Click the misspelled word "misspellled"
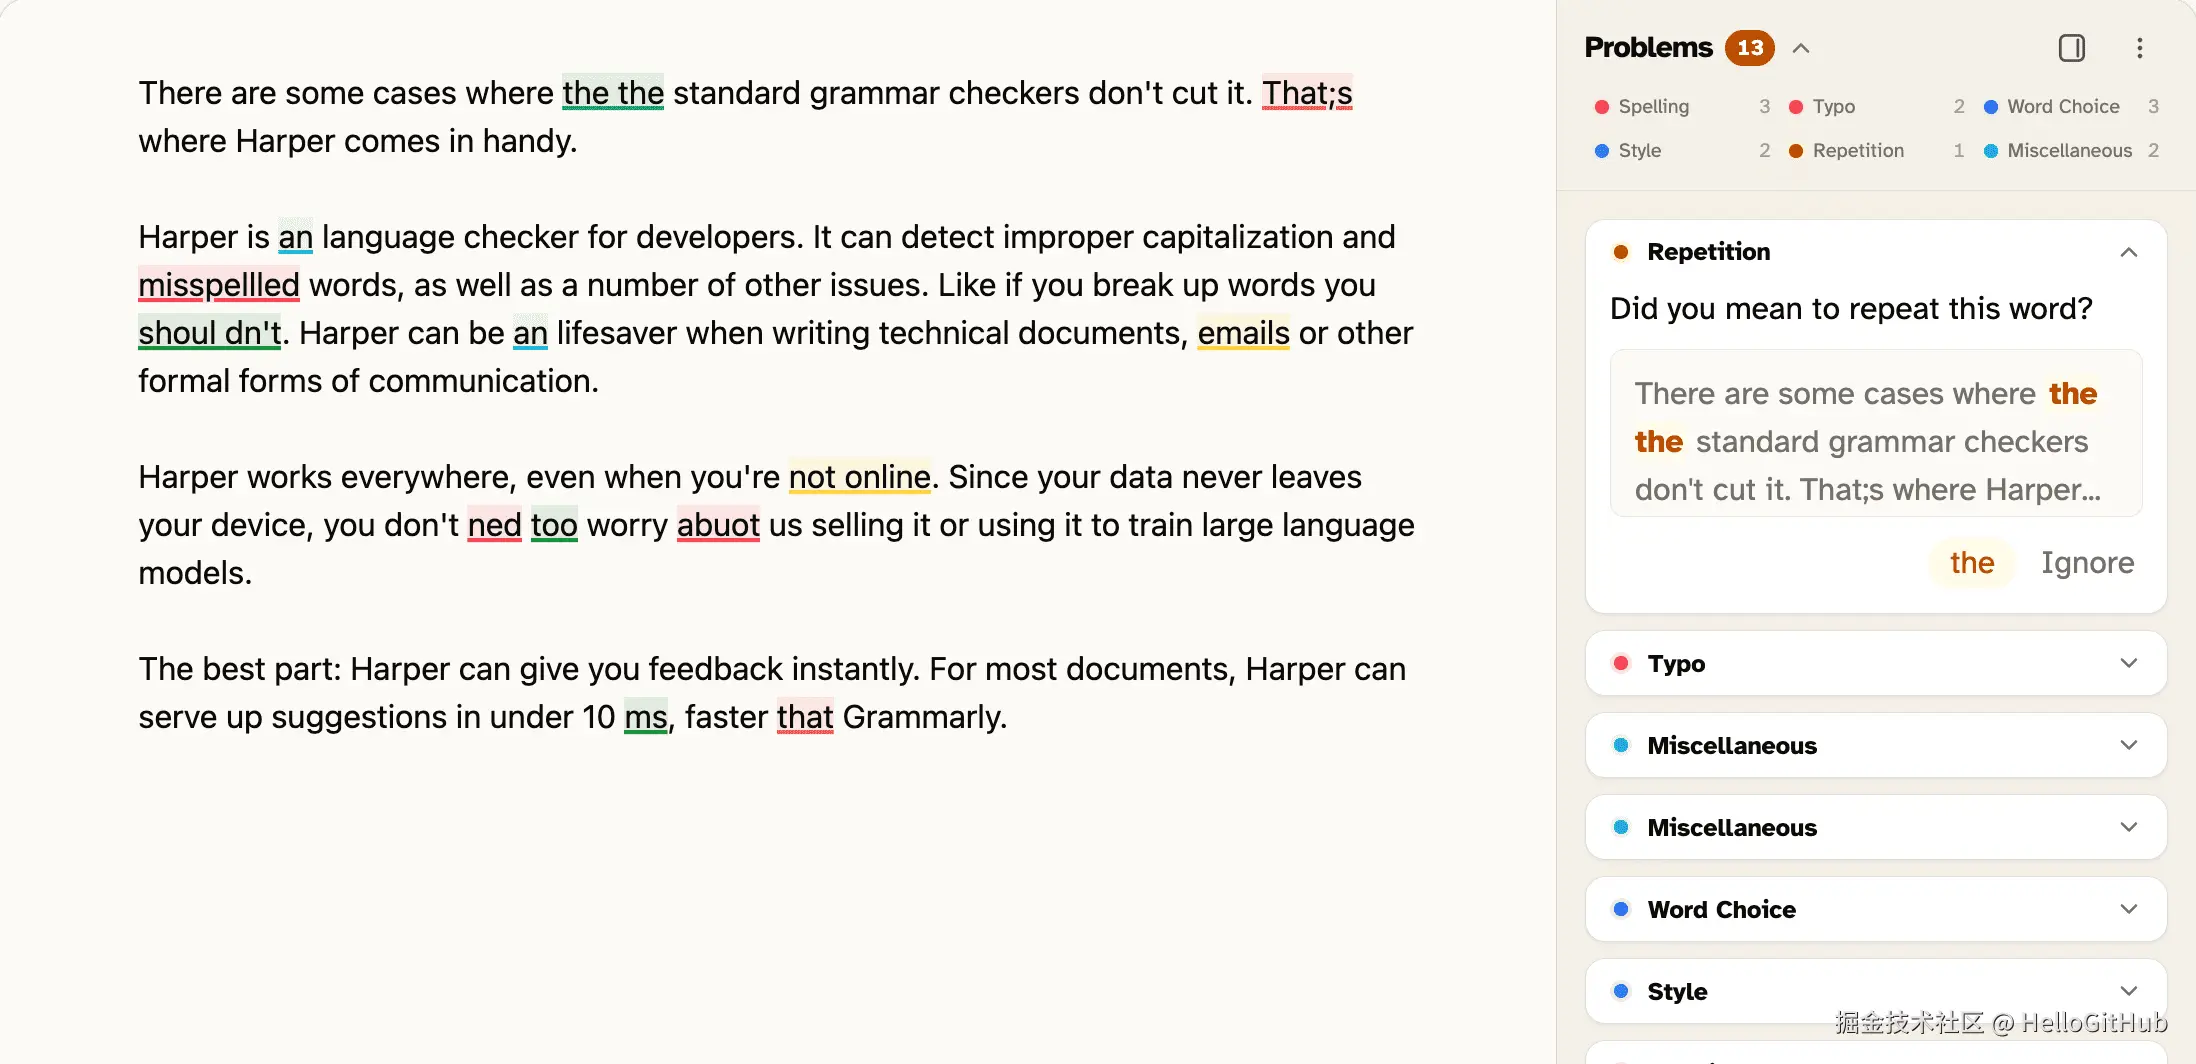2196x1064 pixels. click(x=219, y=285)
